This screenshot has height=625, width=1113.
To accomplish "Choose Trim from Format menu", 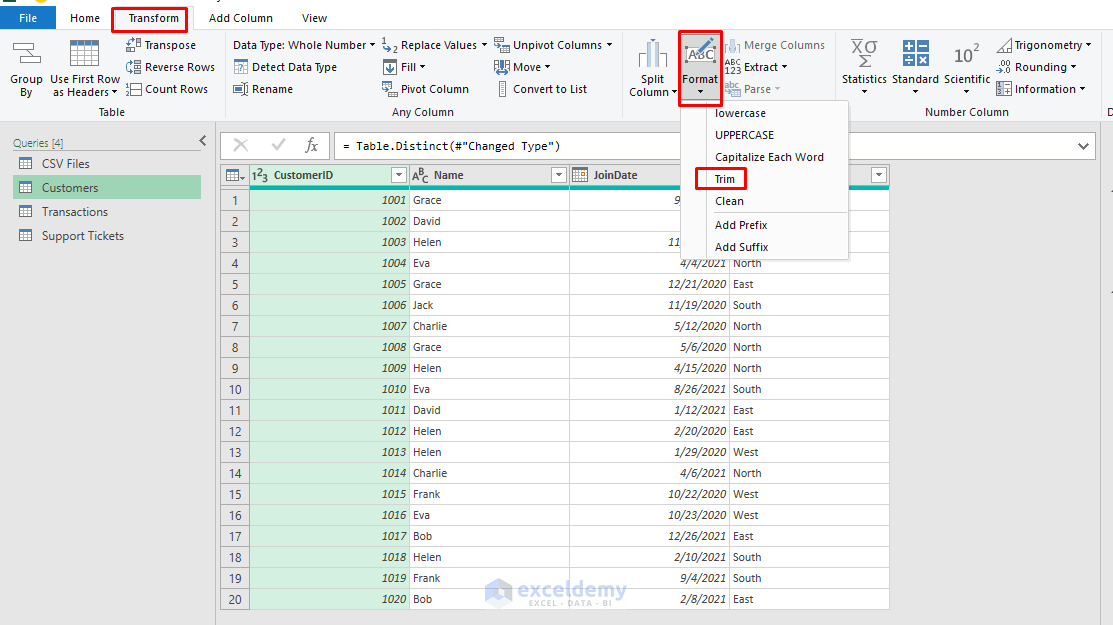I will tap(725, 179).
